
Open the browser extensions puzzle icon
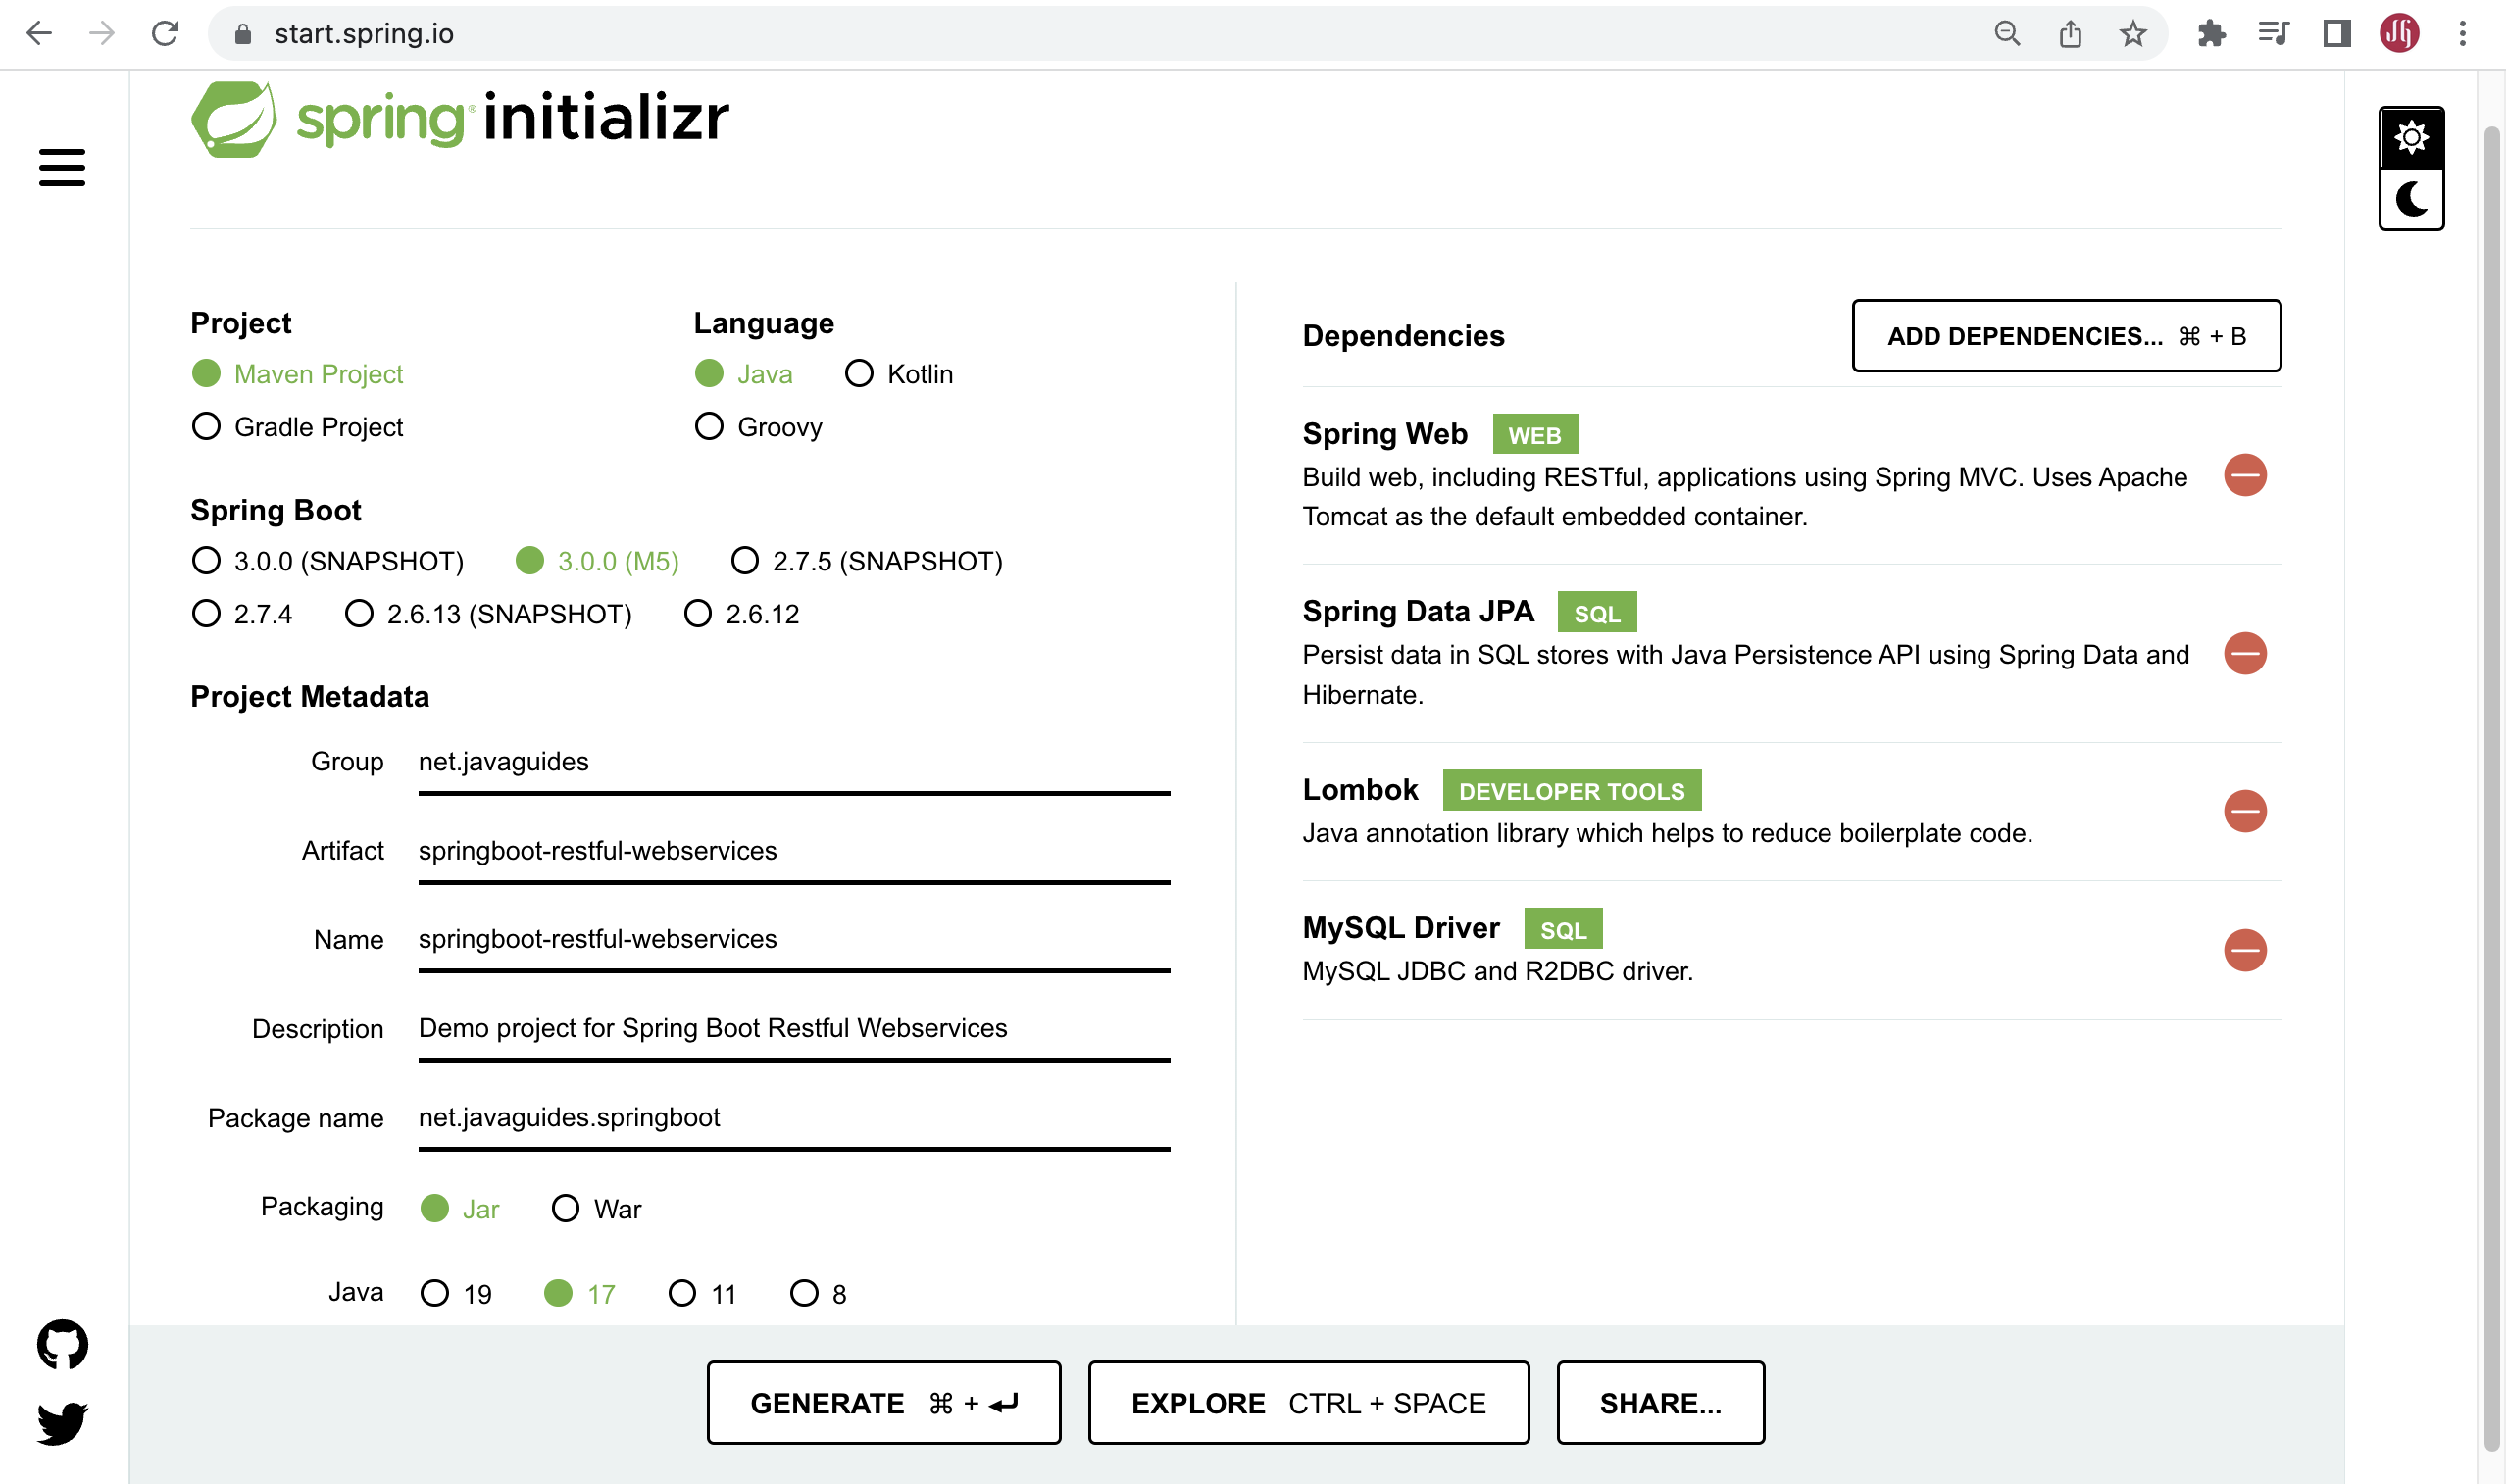[2212, 33]
